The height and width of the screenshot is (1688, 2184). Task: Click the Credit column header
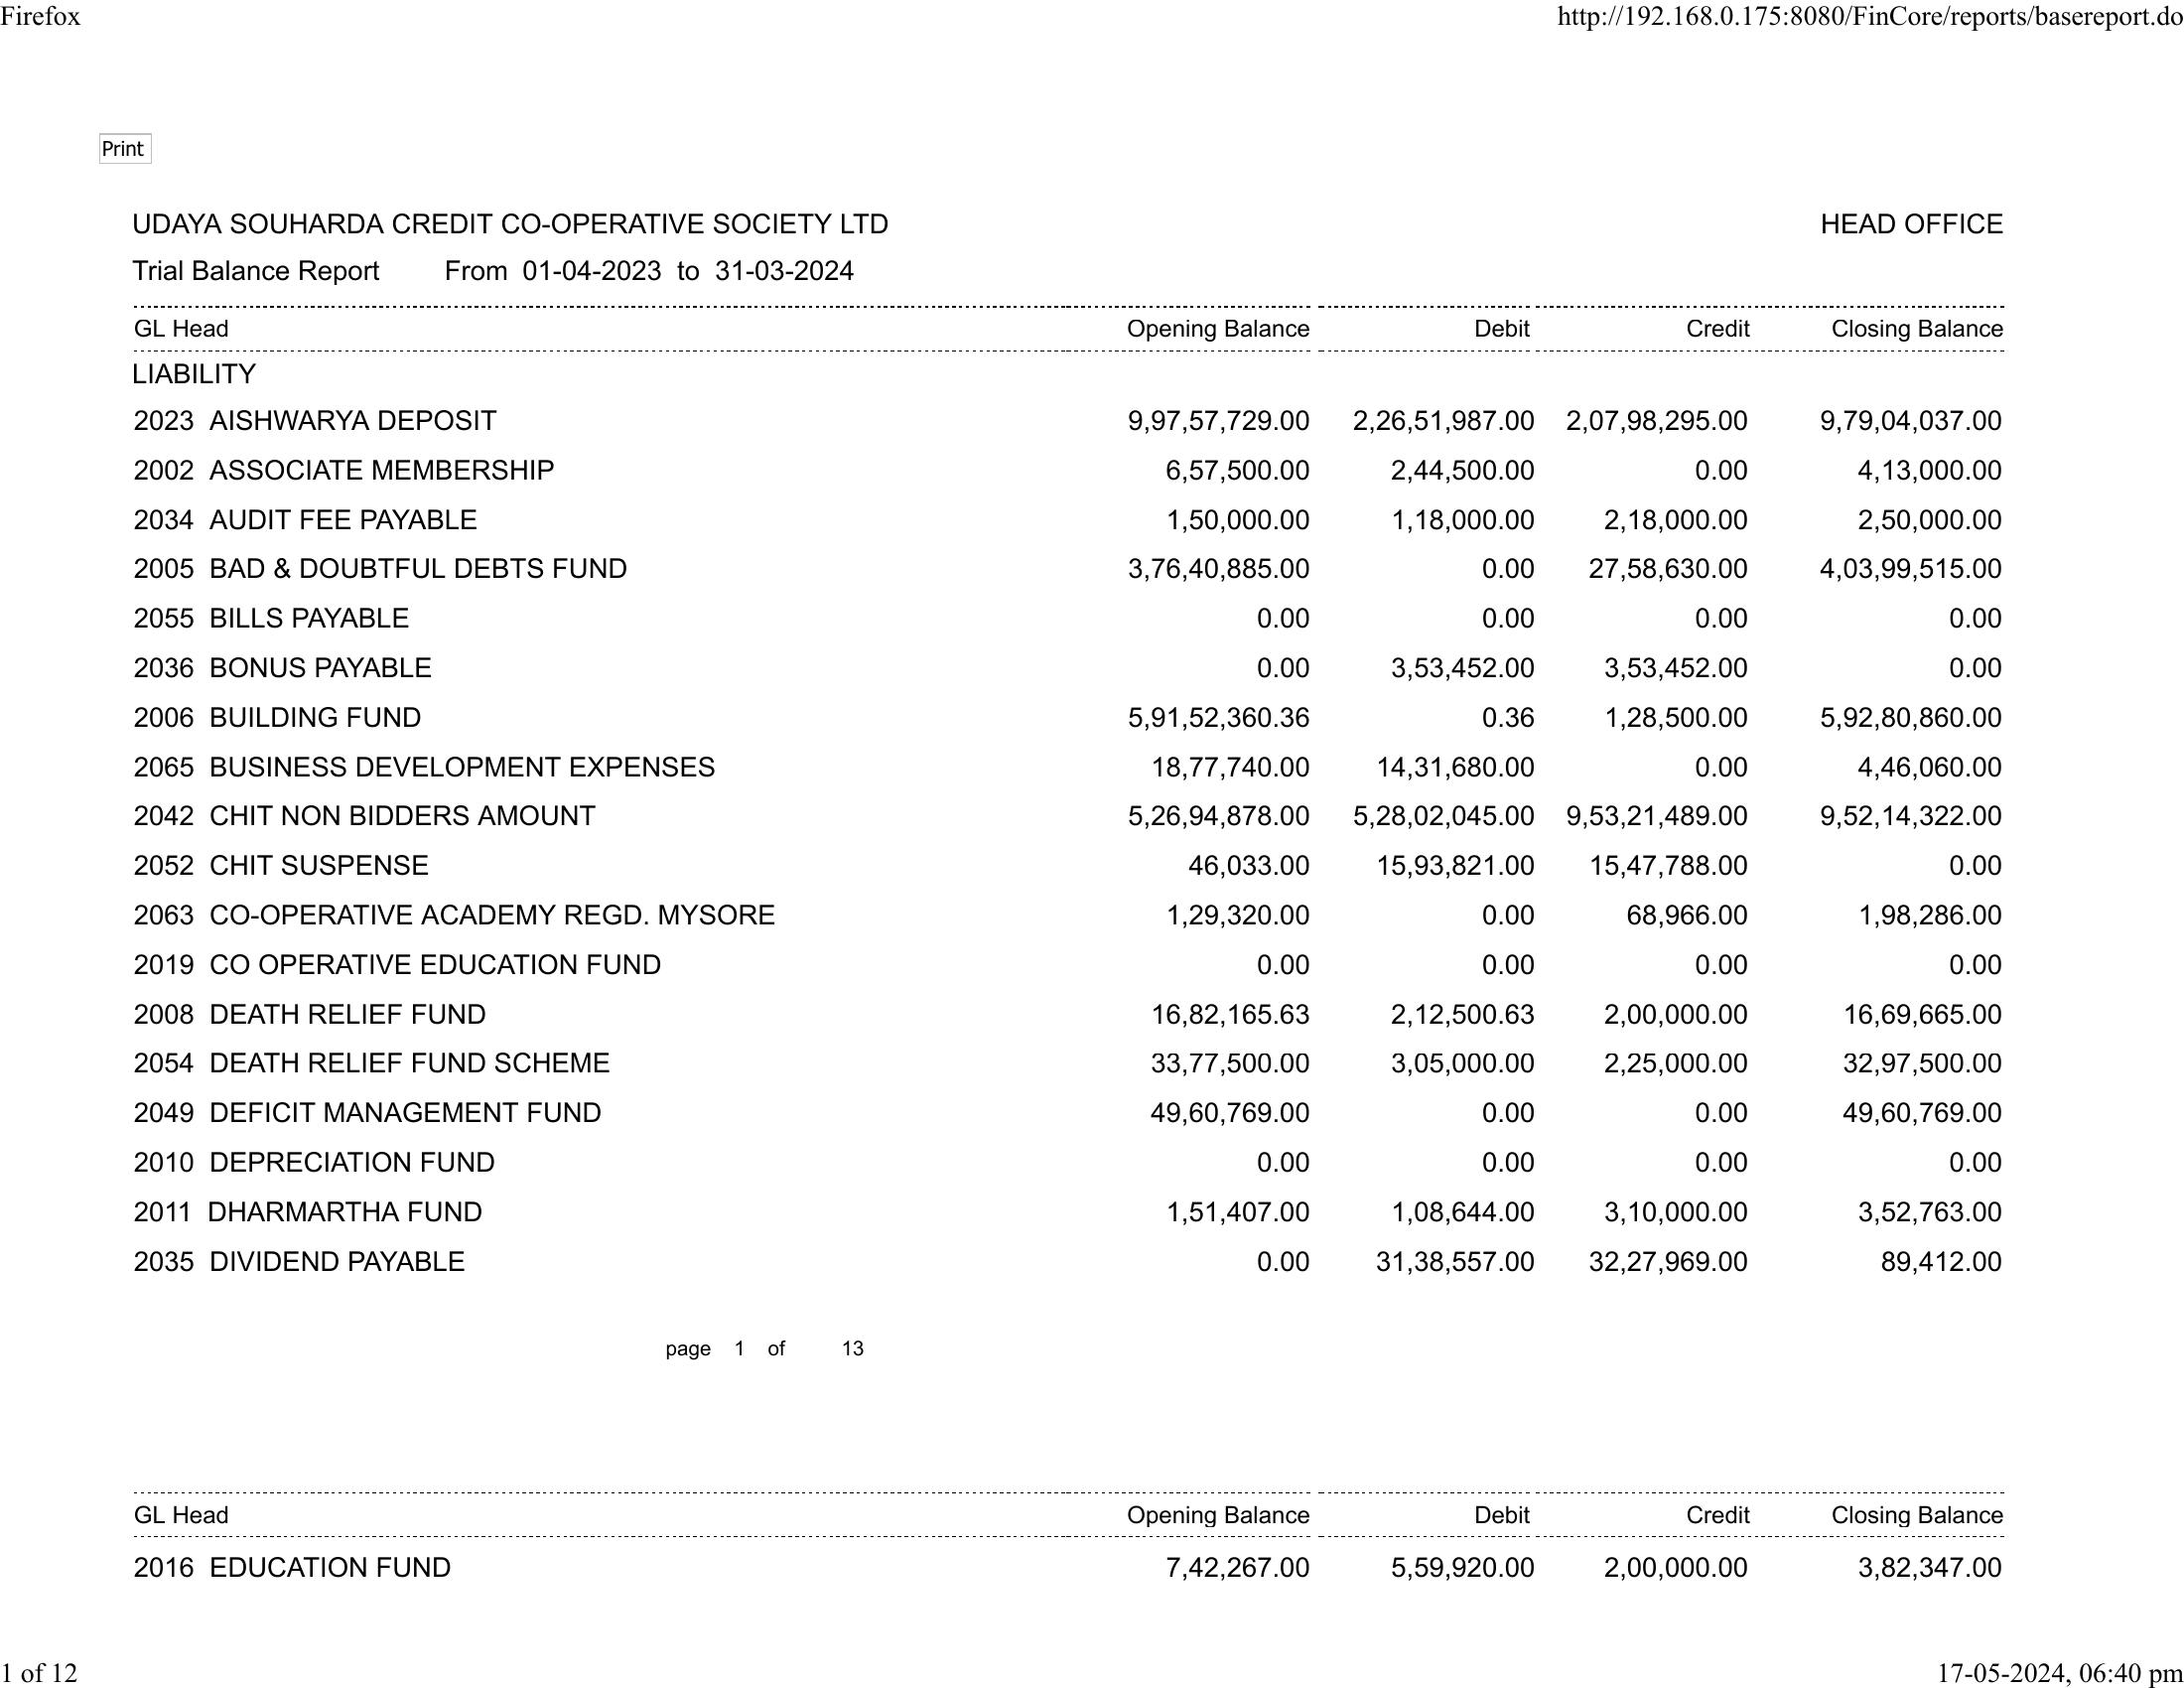click(x=1717, y=329)
